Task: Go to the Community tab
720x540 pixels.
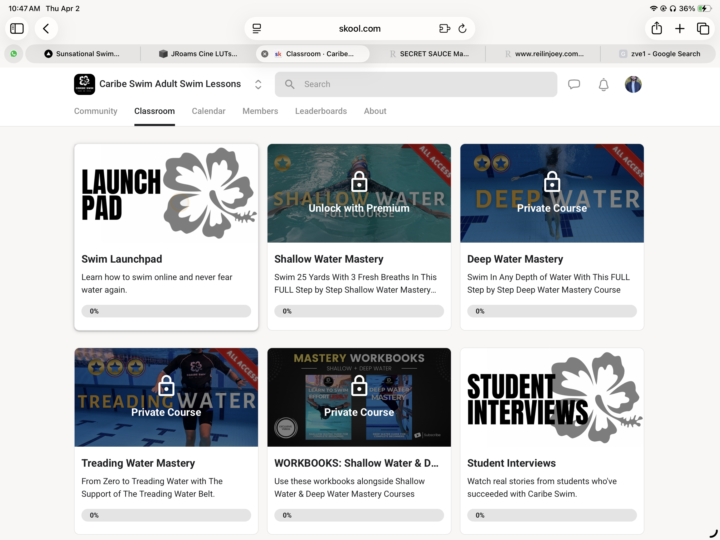Action: (x=96, y=111)
